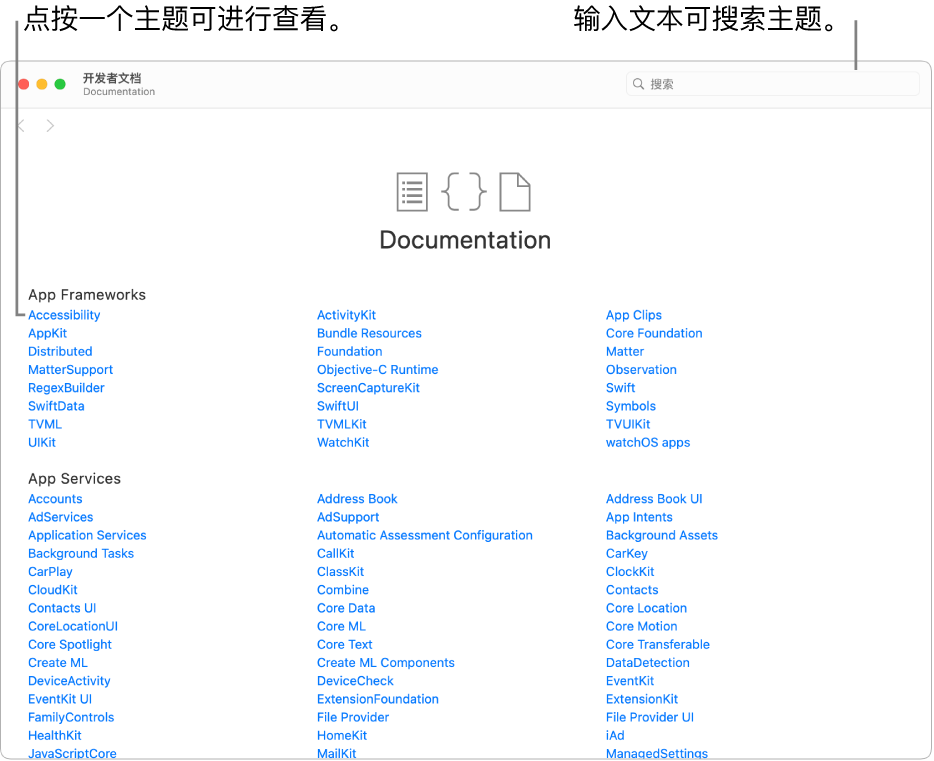Open the Accounts link
The width and height of the screenshot is (934, 761).
[x=55, y=499]
